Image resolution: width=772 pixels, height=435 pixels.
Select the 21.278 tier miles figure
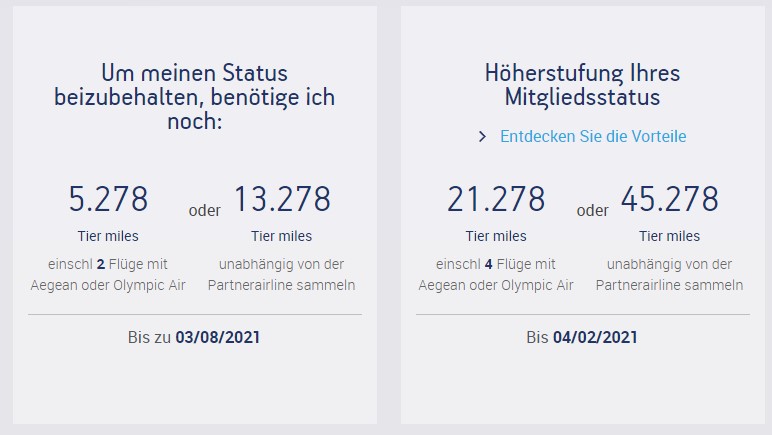pyautogui.click(x=496, y=199)
